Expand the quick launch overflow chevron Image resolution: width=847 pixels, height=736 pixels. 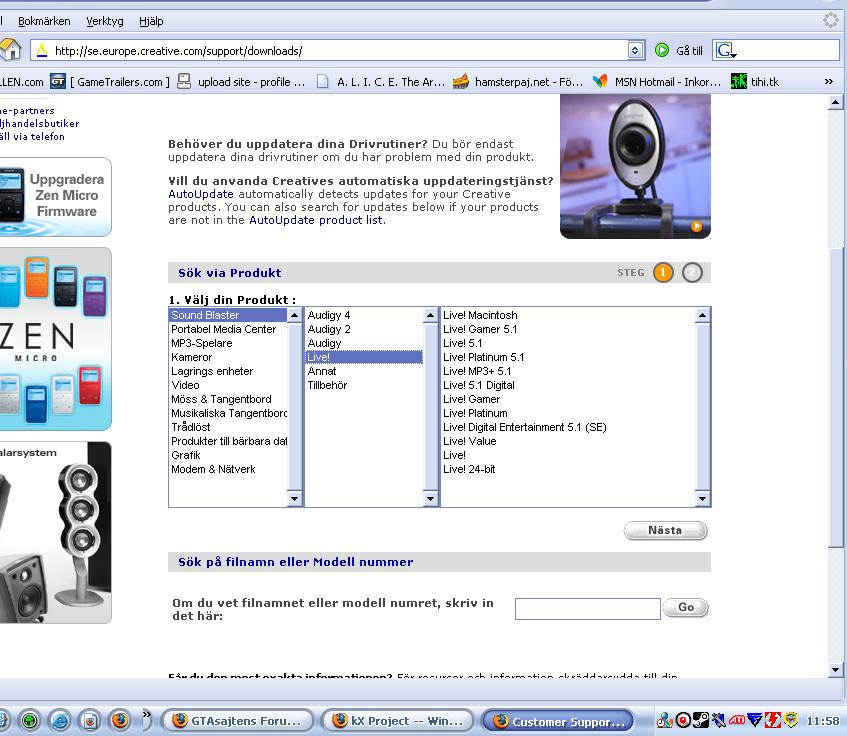click(146, 714)
